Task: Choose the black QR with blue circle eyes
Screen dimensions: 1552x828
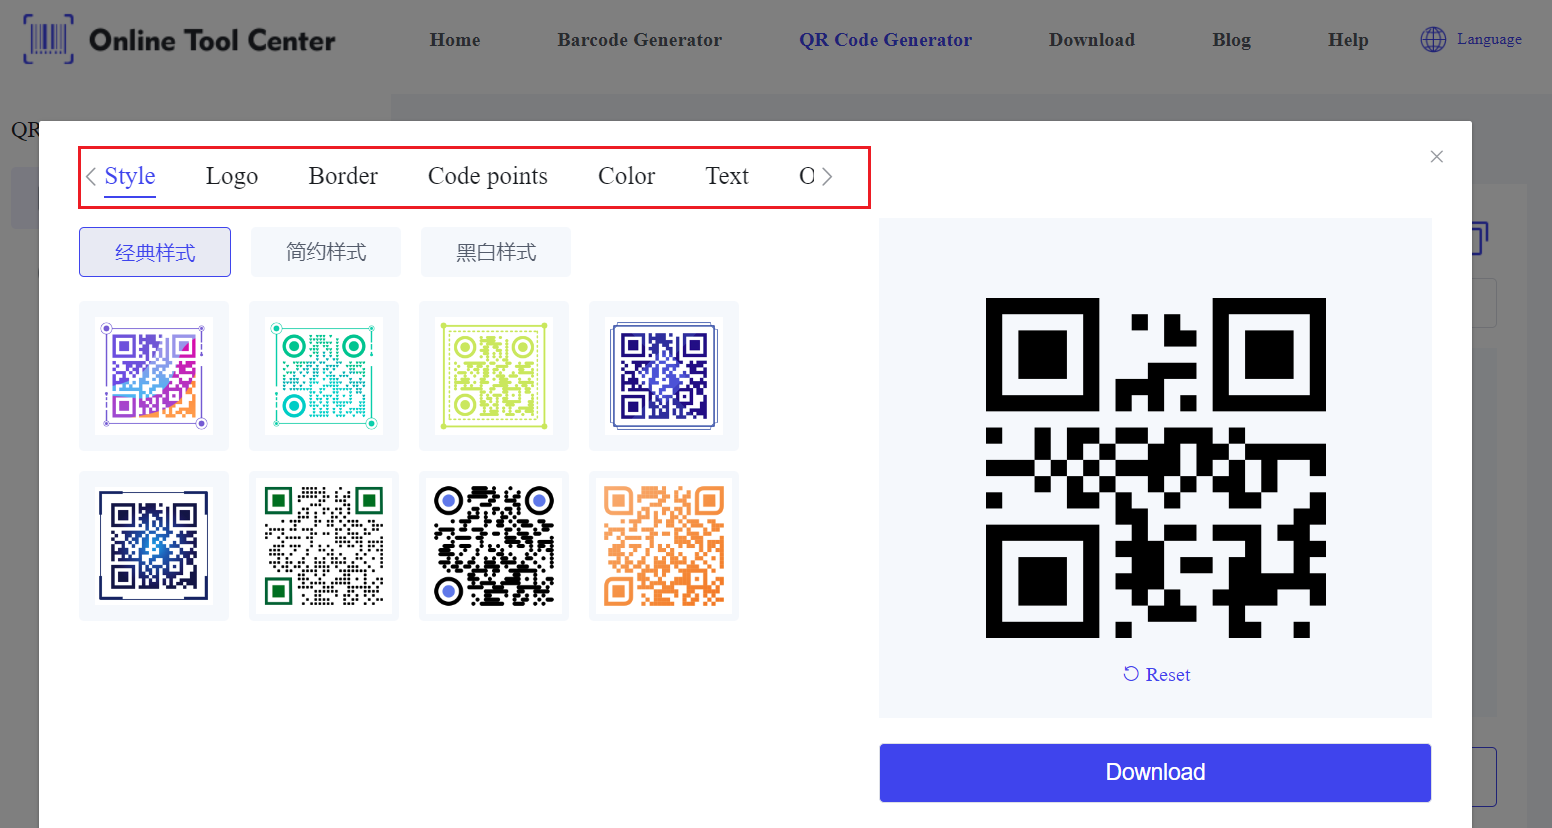Action: pos(494,546)
